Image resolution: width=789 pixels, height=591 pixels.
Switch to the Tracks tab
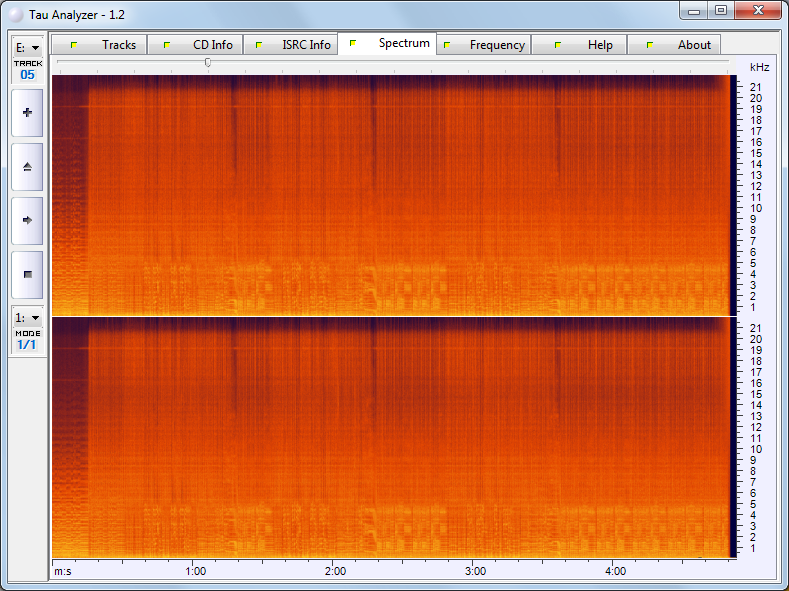pyautogui.click(x=100, y=45)
